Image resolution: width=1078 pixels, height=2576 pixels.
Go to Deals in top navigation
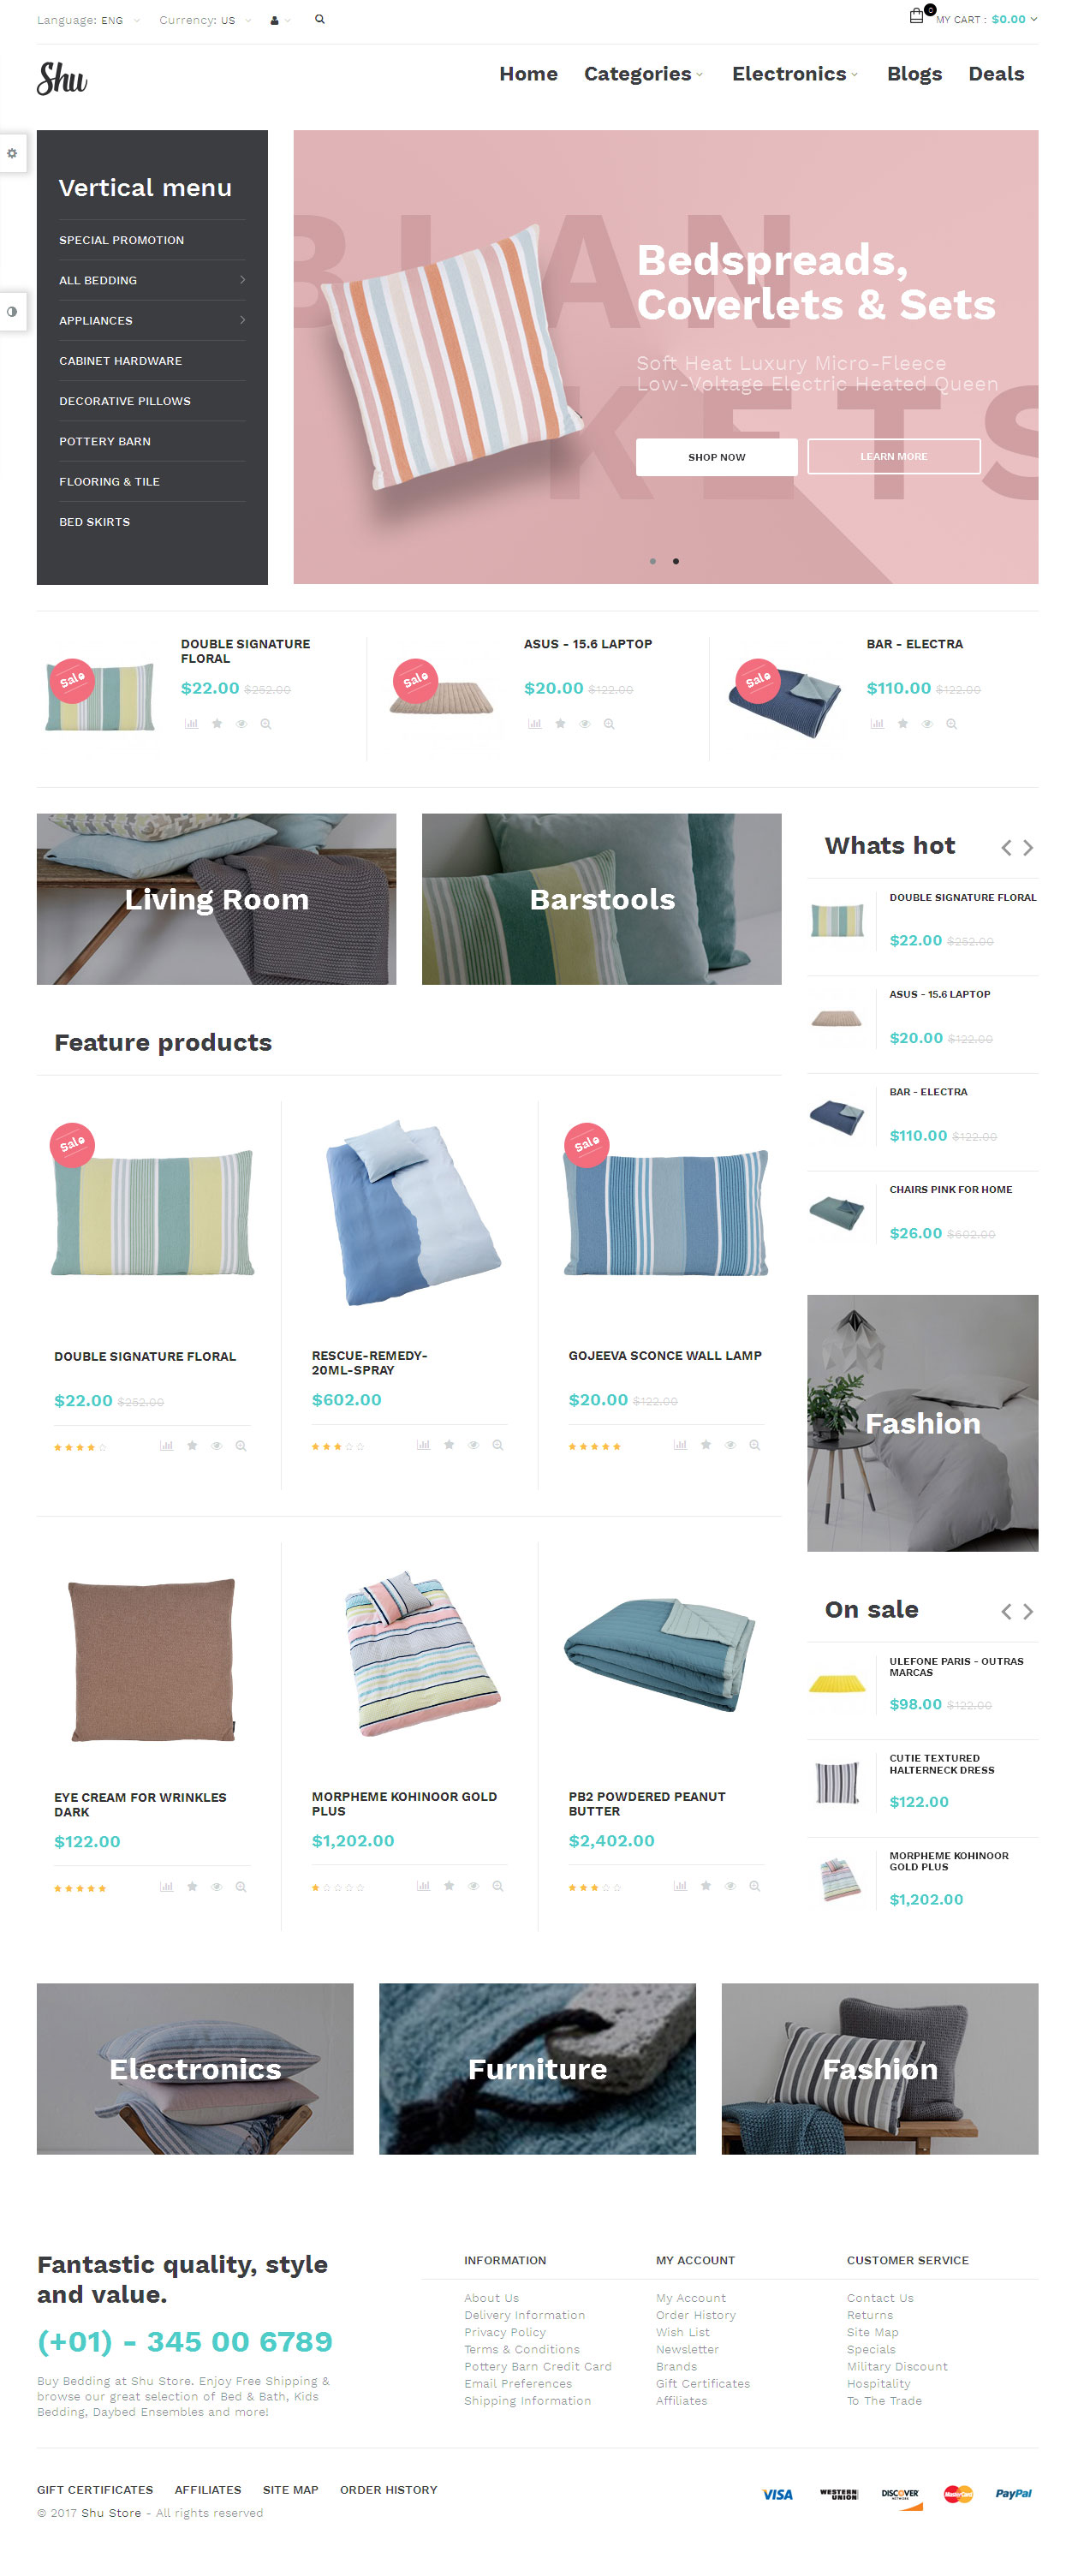click(x=996, y=74)
